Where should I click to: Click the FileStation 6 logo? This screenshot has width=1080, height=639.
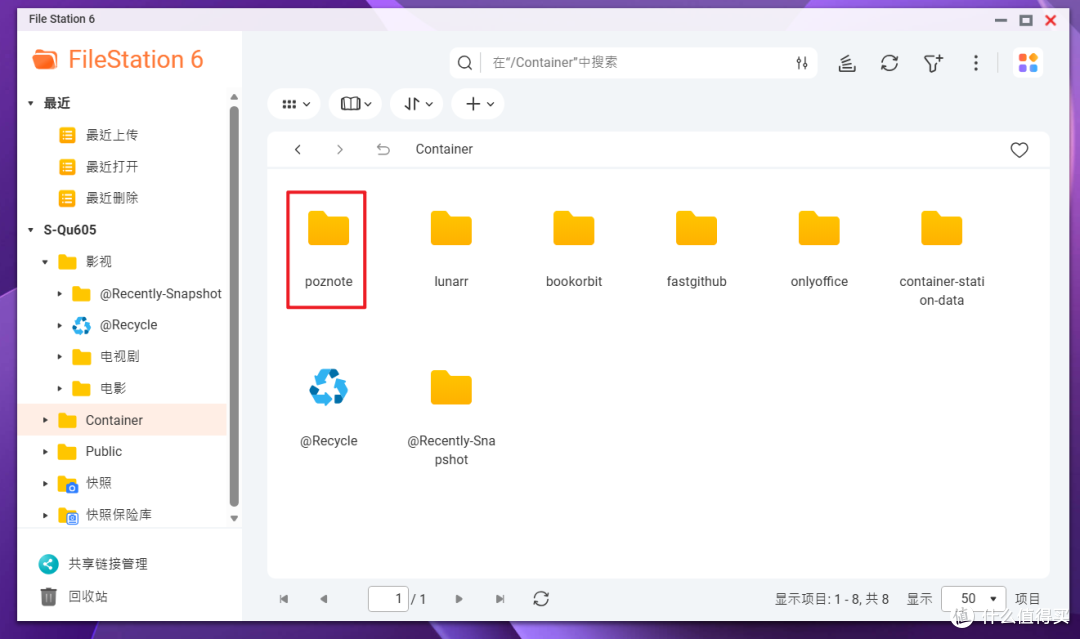click(x=118, y=60)
